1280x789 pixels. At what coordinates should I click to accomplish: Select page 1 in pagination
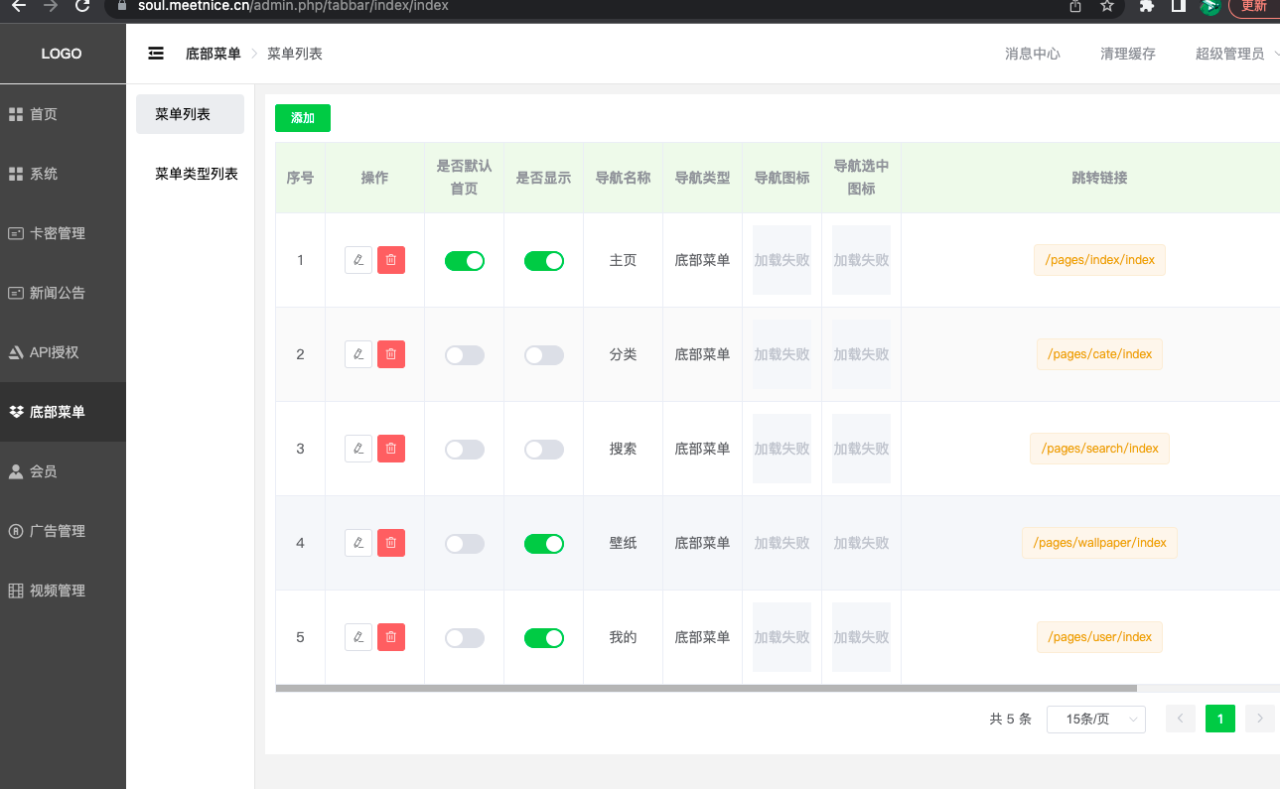pos(1220,719)
